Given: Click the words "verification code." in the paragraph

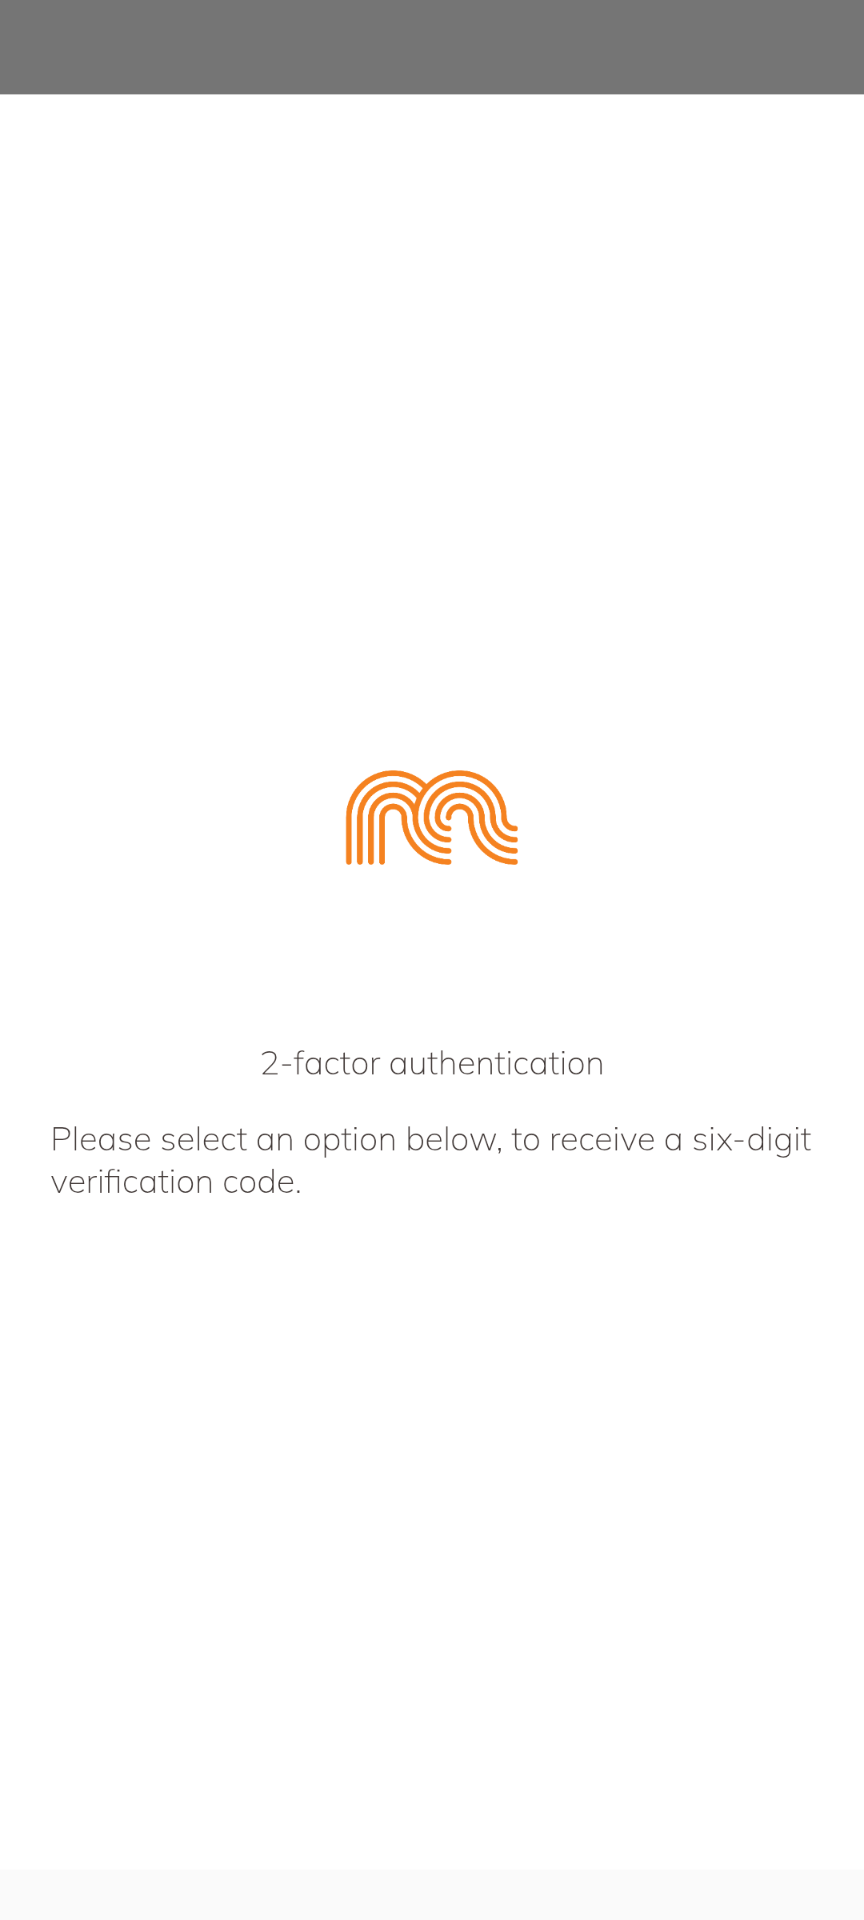Looking at the screenshot, I should click(176, 1182).
